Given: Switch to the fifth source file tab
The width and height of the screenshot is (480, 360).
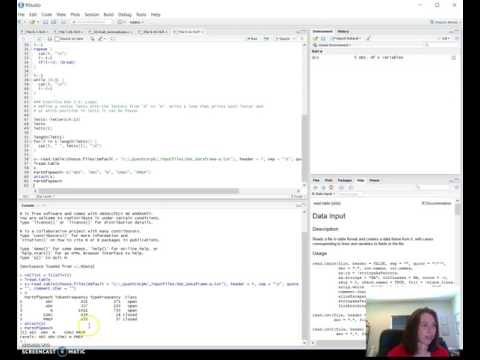Looking at the screenshot, I should tap(189, 32).
